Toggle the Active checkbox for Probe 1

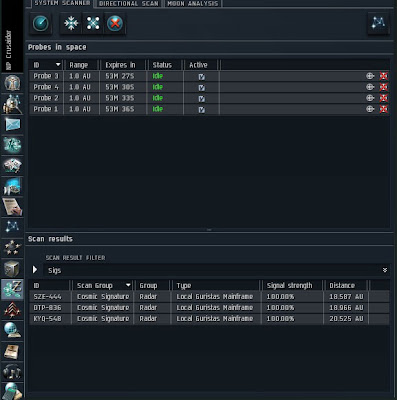(x=202, y=110)
